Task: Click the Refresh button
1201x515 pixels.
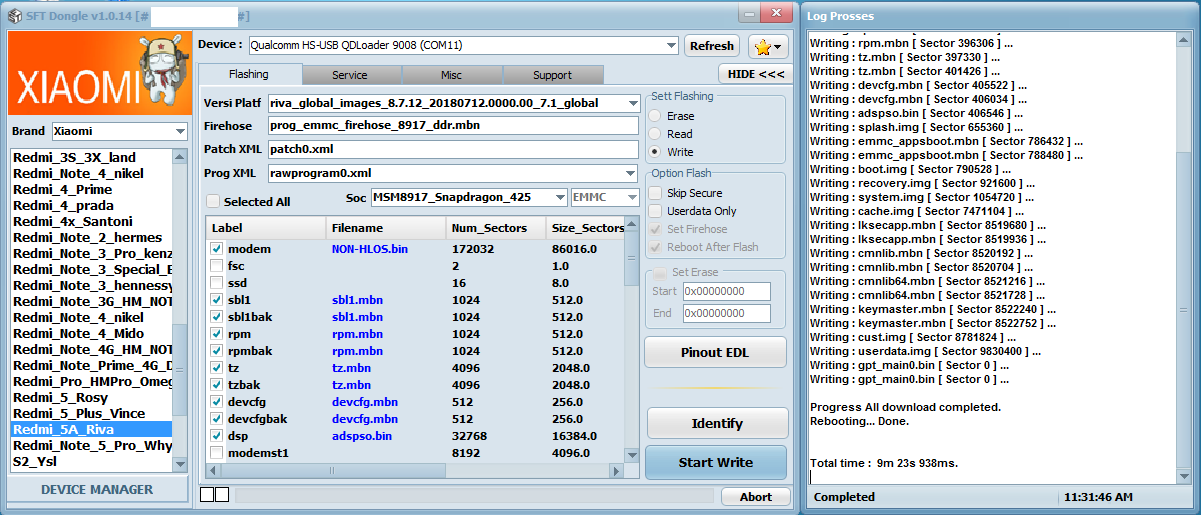Action: tap(712, 45)
